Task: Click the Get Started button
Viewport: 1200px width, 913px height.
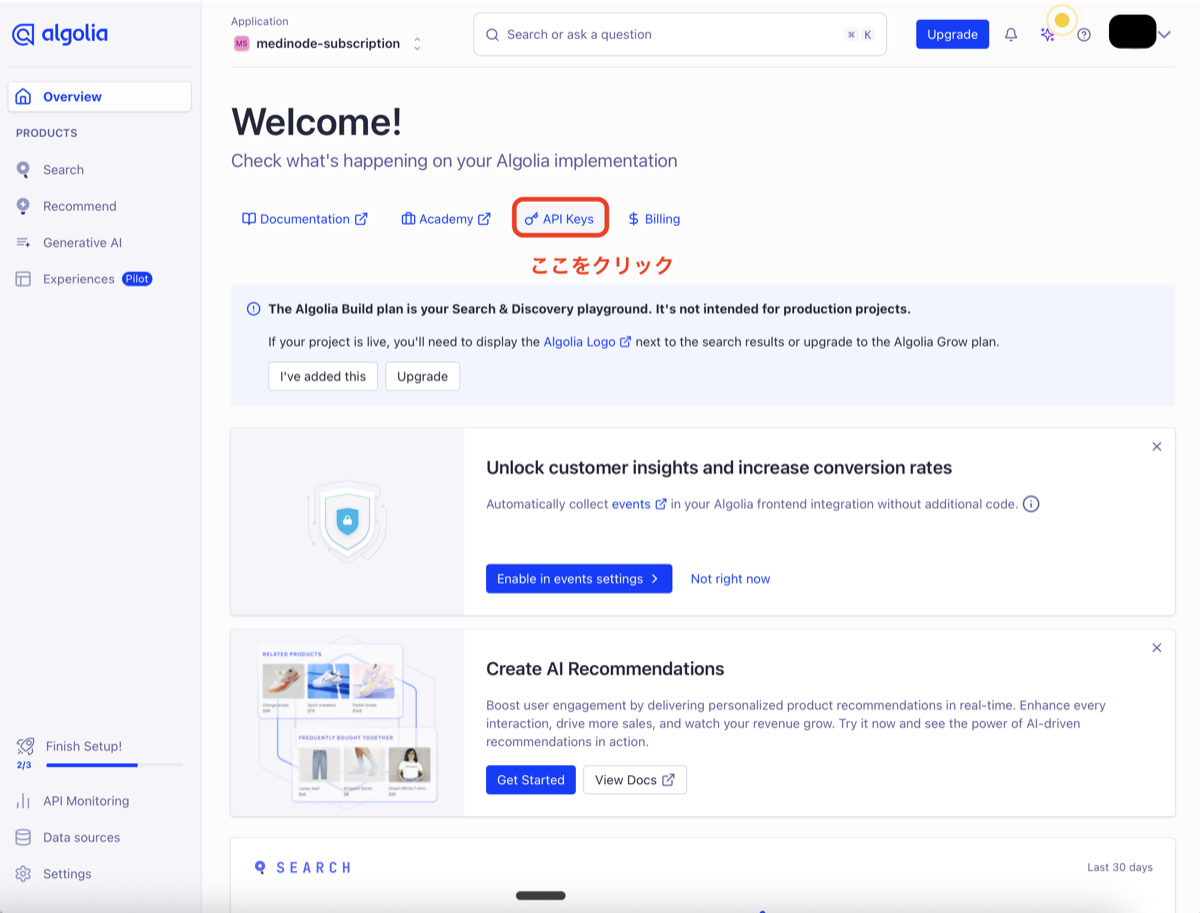Action: 531,780
